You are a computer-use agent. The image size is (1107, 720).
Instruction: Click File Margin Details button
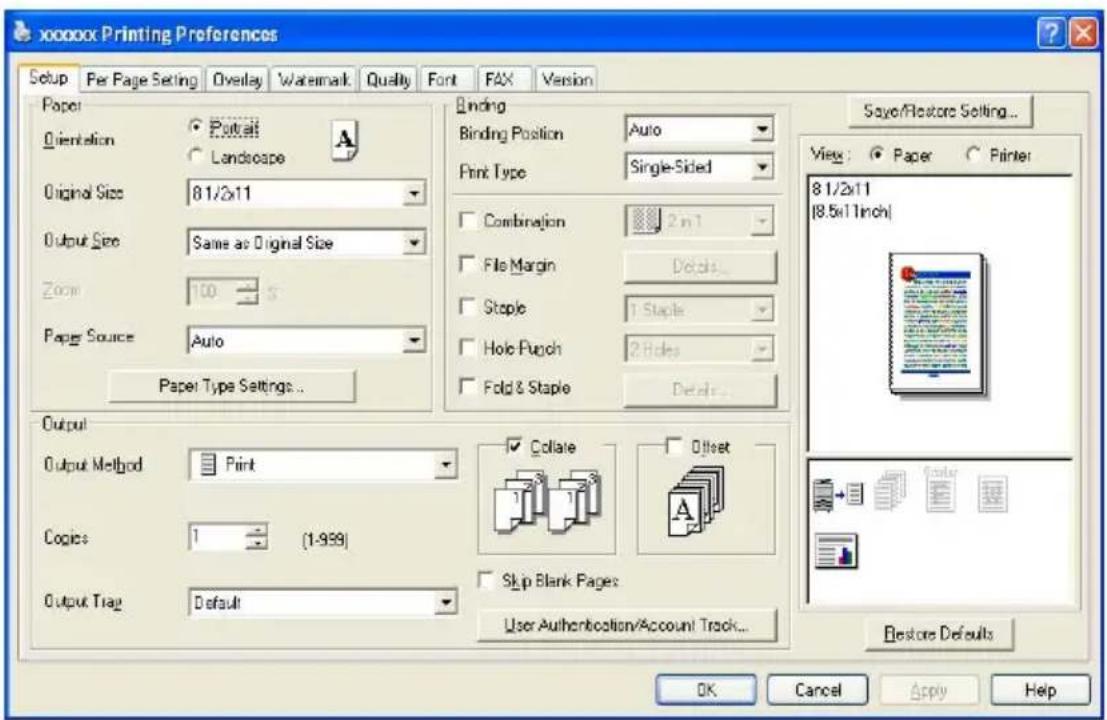(700, 266)
